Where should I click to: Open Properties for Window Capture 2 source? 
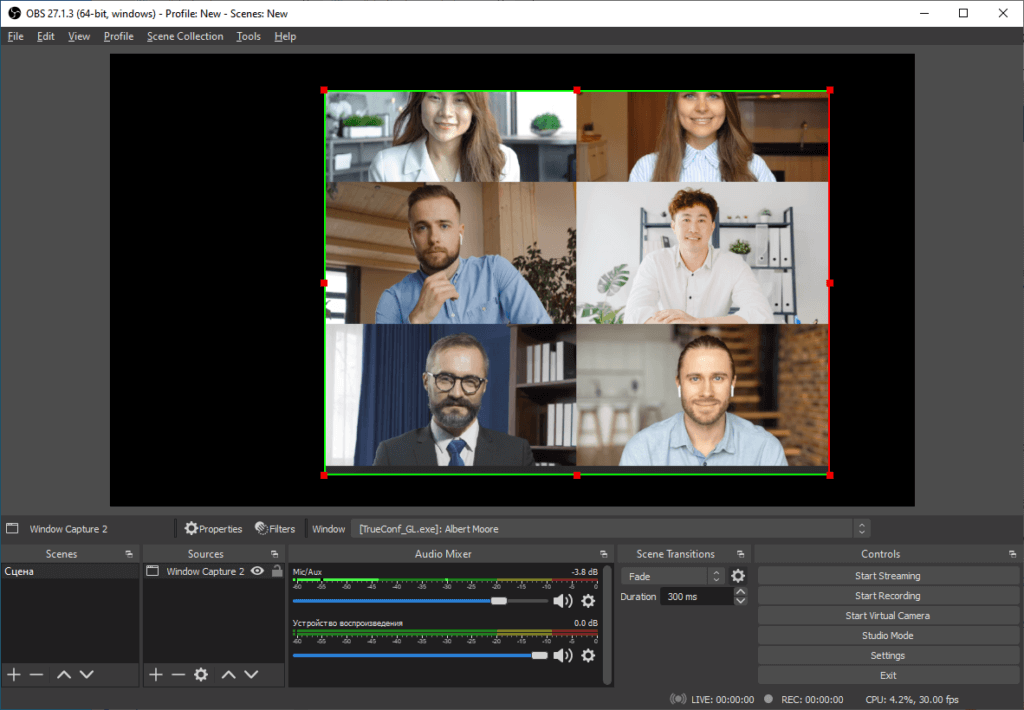(214, 528)
